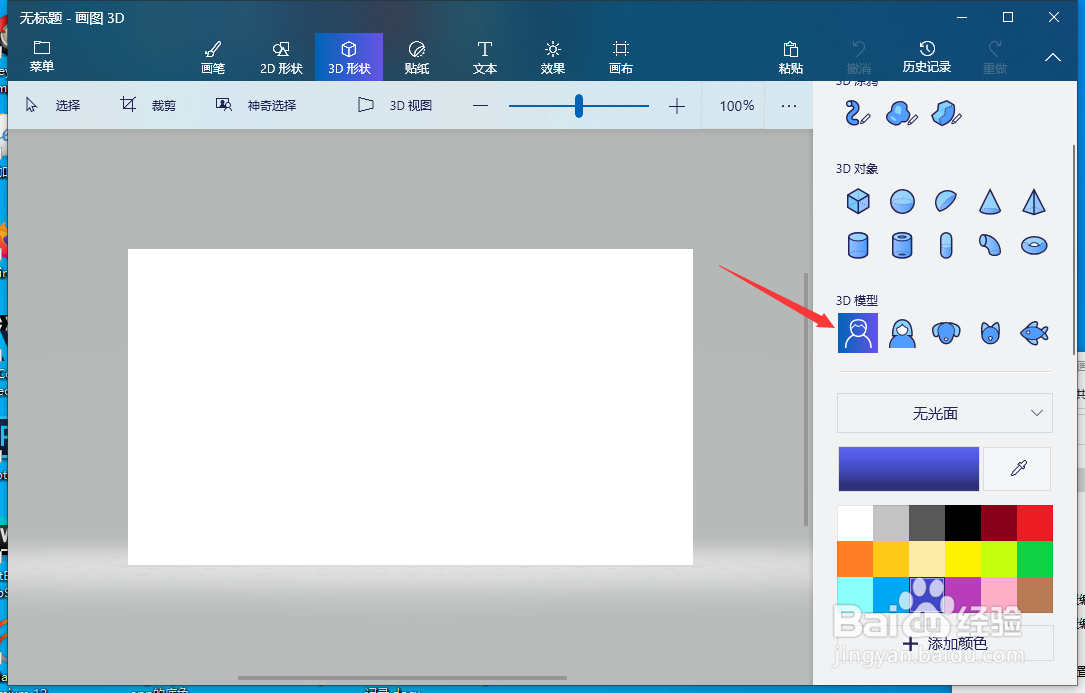Pick the pink color swatch

pos(999,595)
